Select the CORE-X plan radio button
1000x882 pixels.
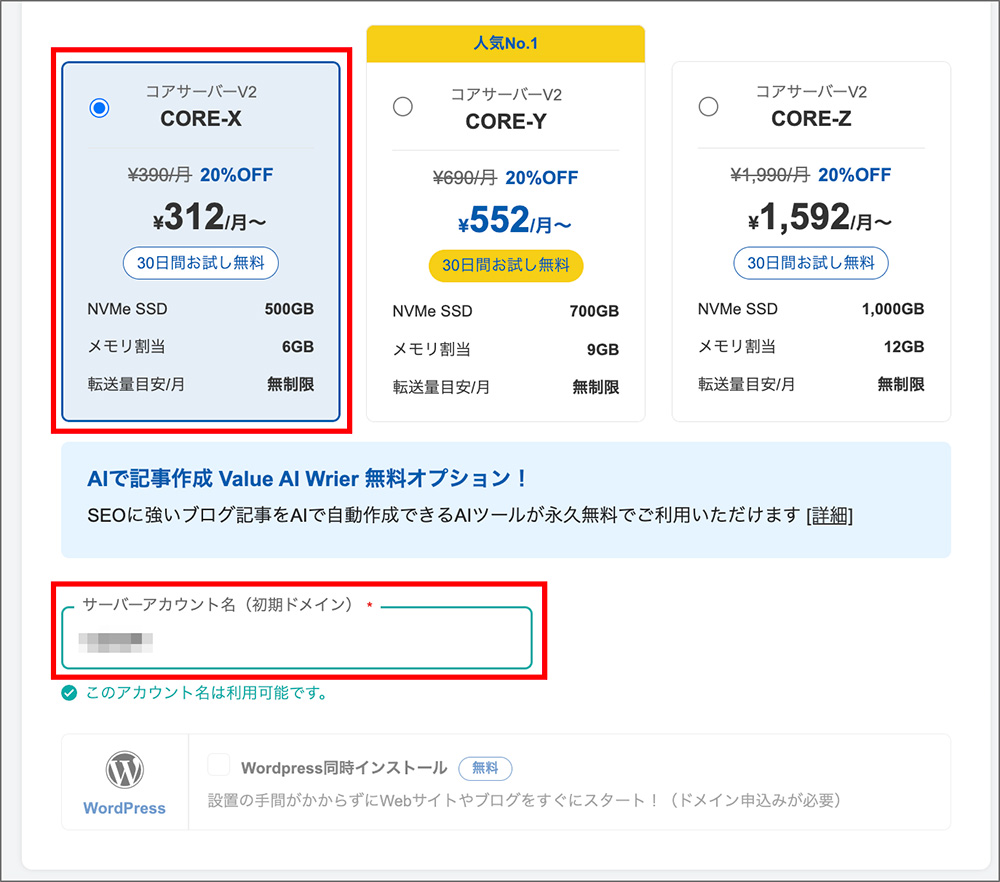click(99, 108)
